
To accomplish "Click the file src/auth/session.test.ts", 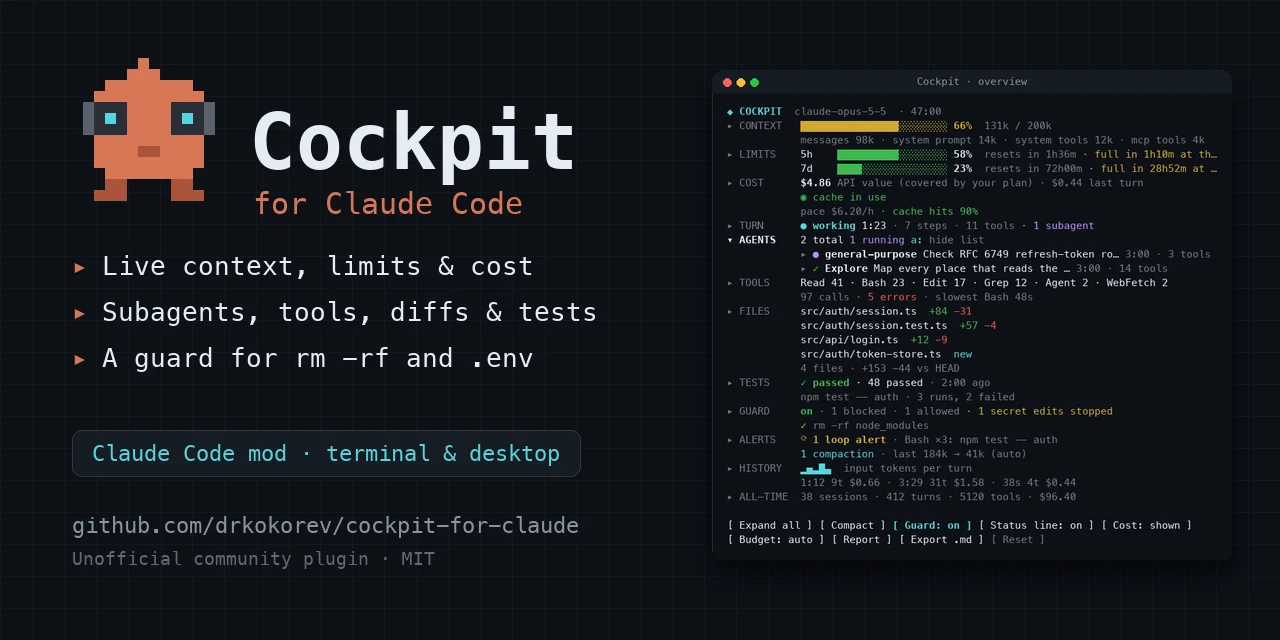I will click(x=874, y=325).
